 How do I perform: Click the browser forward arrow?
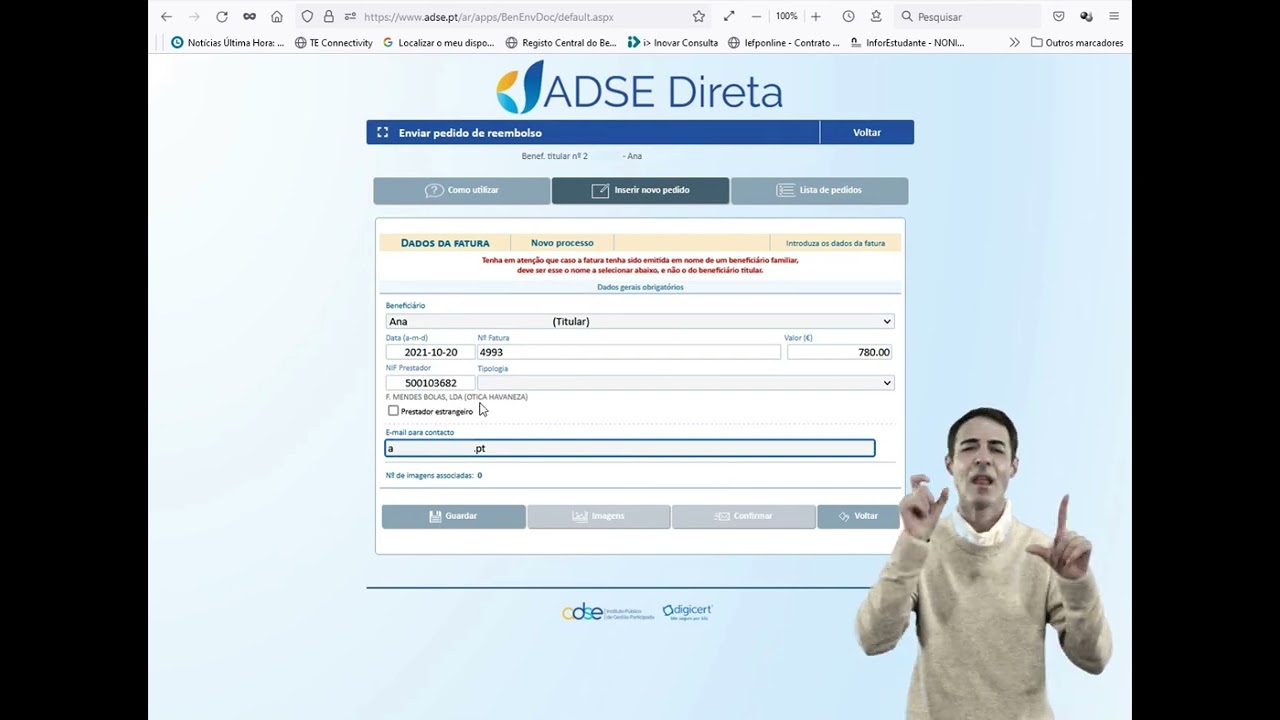tap(194, 17)
